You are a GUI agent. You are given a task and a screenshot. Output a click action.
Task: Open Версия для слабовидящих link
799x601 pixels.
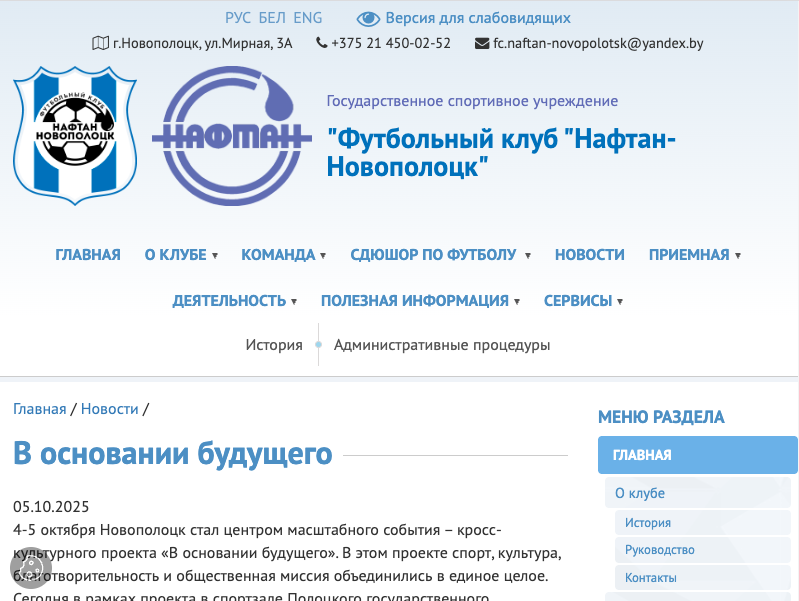pyautogui.click(x=478, y=18)
